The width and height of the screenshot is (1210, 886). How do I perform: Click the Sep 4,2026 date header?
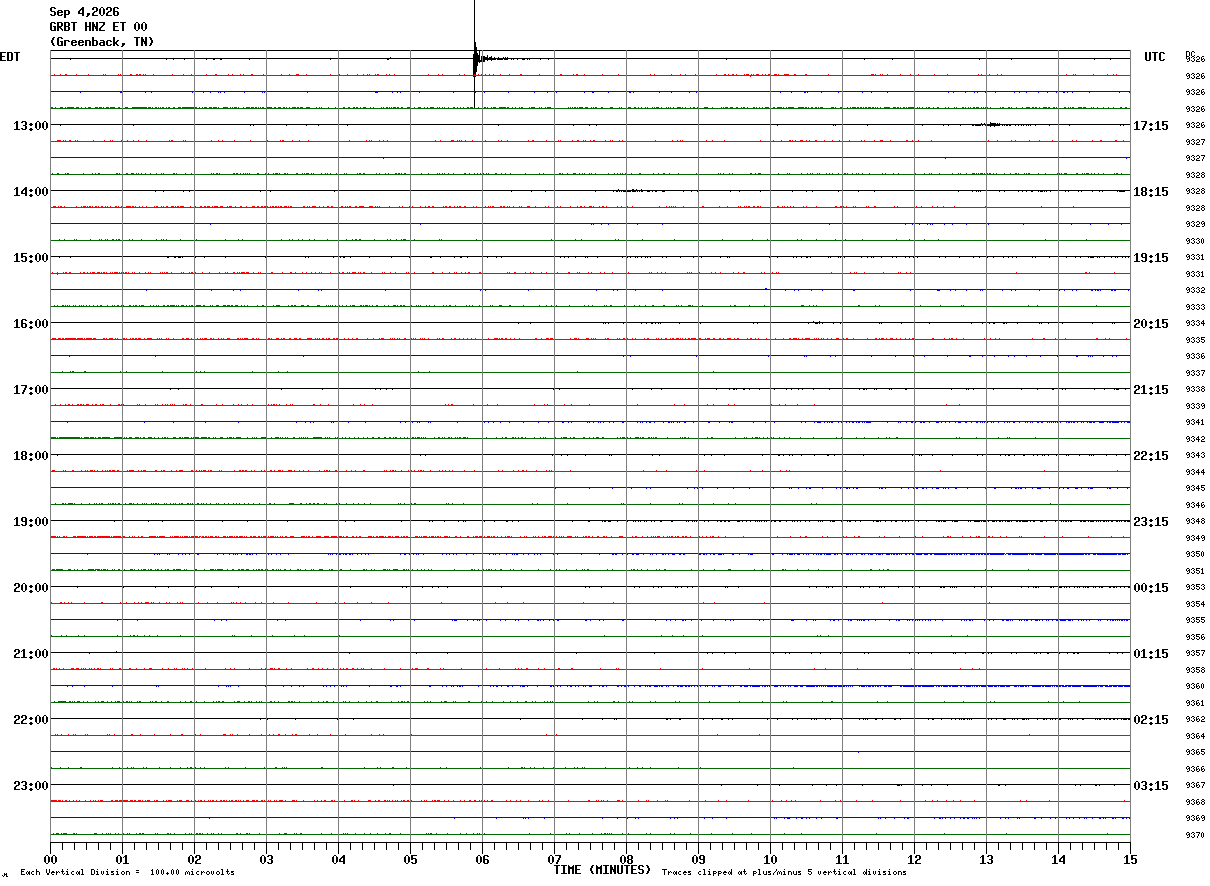(x=84, y=12)
